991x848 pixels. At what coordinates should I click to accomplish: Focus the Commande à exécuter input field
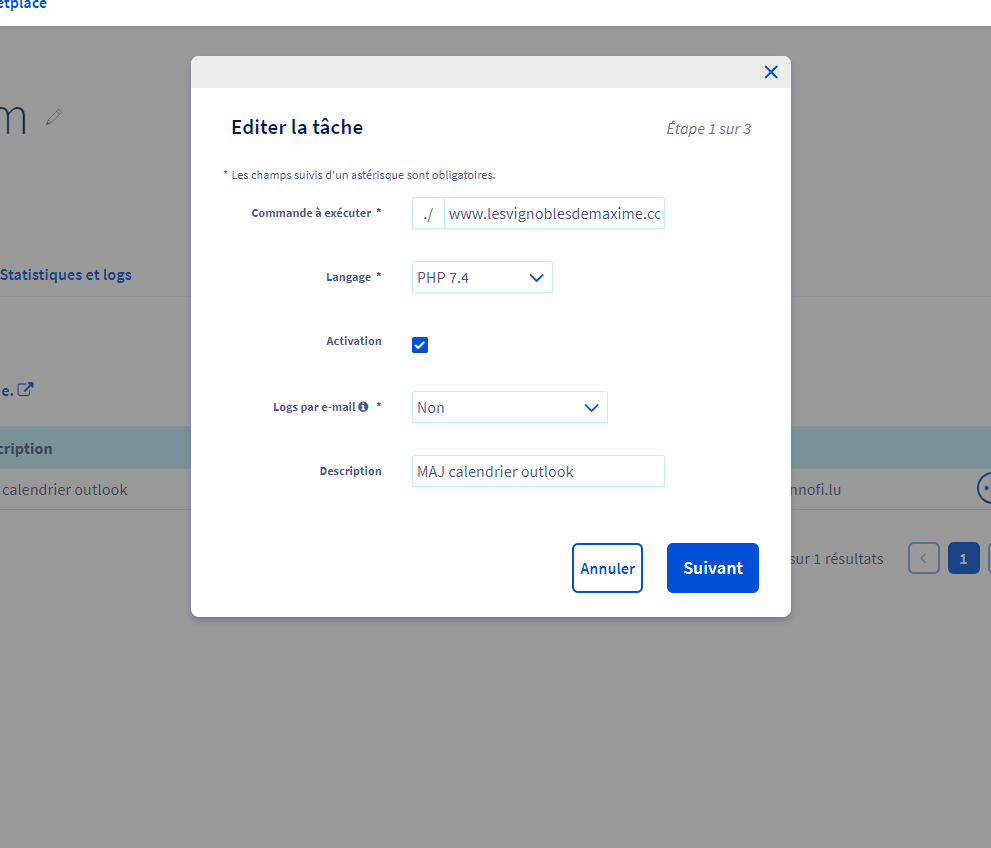[554, 213]
